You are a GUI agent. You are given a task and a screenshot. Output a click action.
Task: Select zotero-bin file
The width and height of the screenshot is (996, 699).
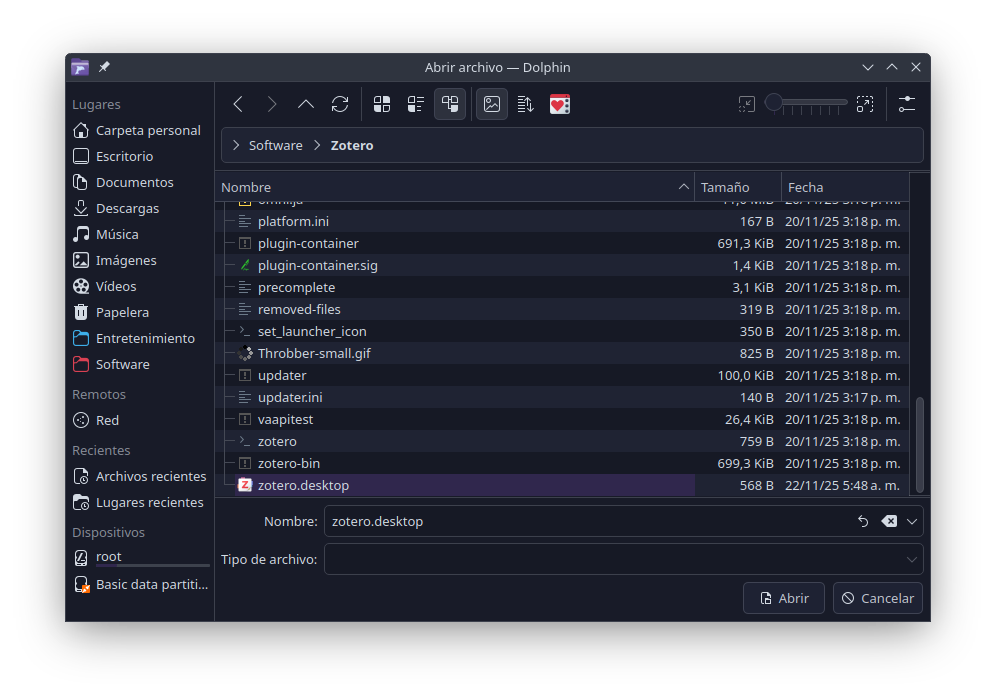coord(562,463)
